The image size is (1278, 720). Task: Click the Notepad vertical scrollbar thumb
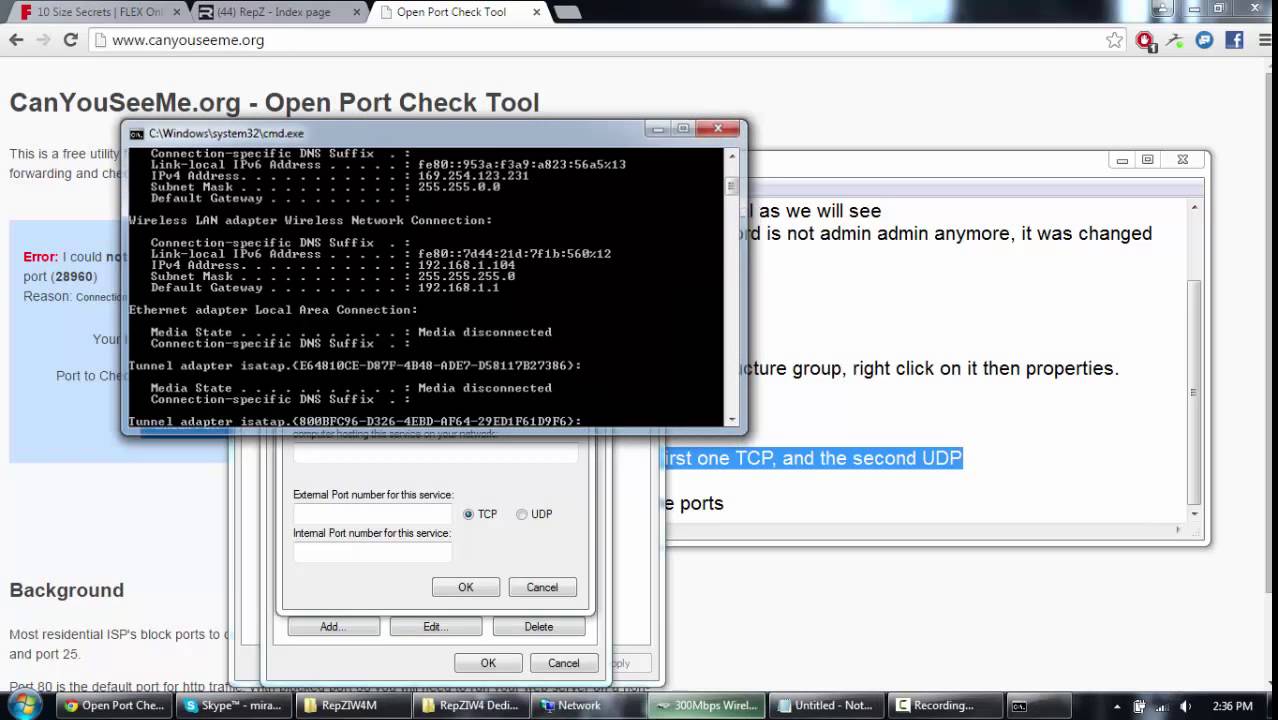click(1193, 392)
